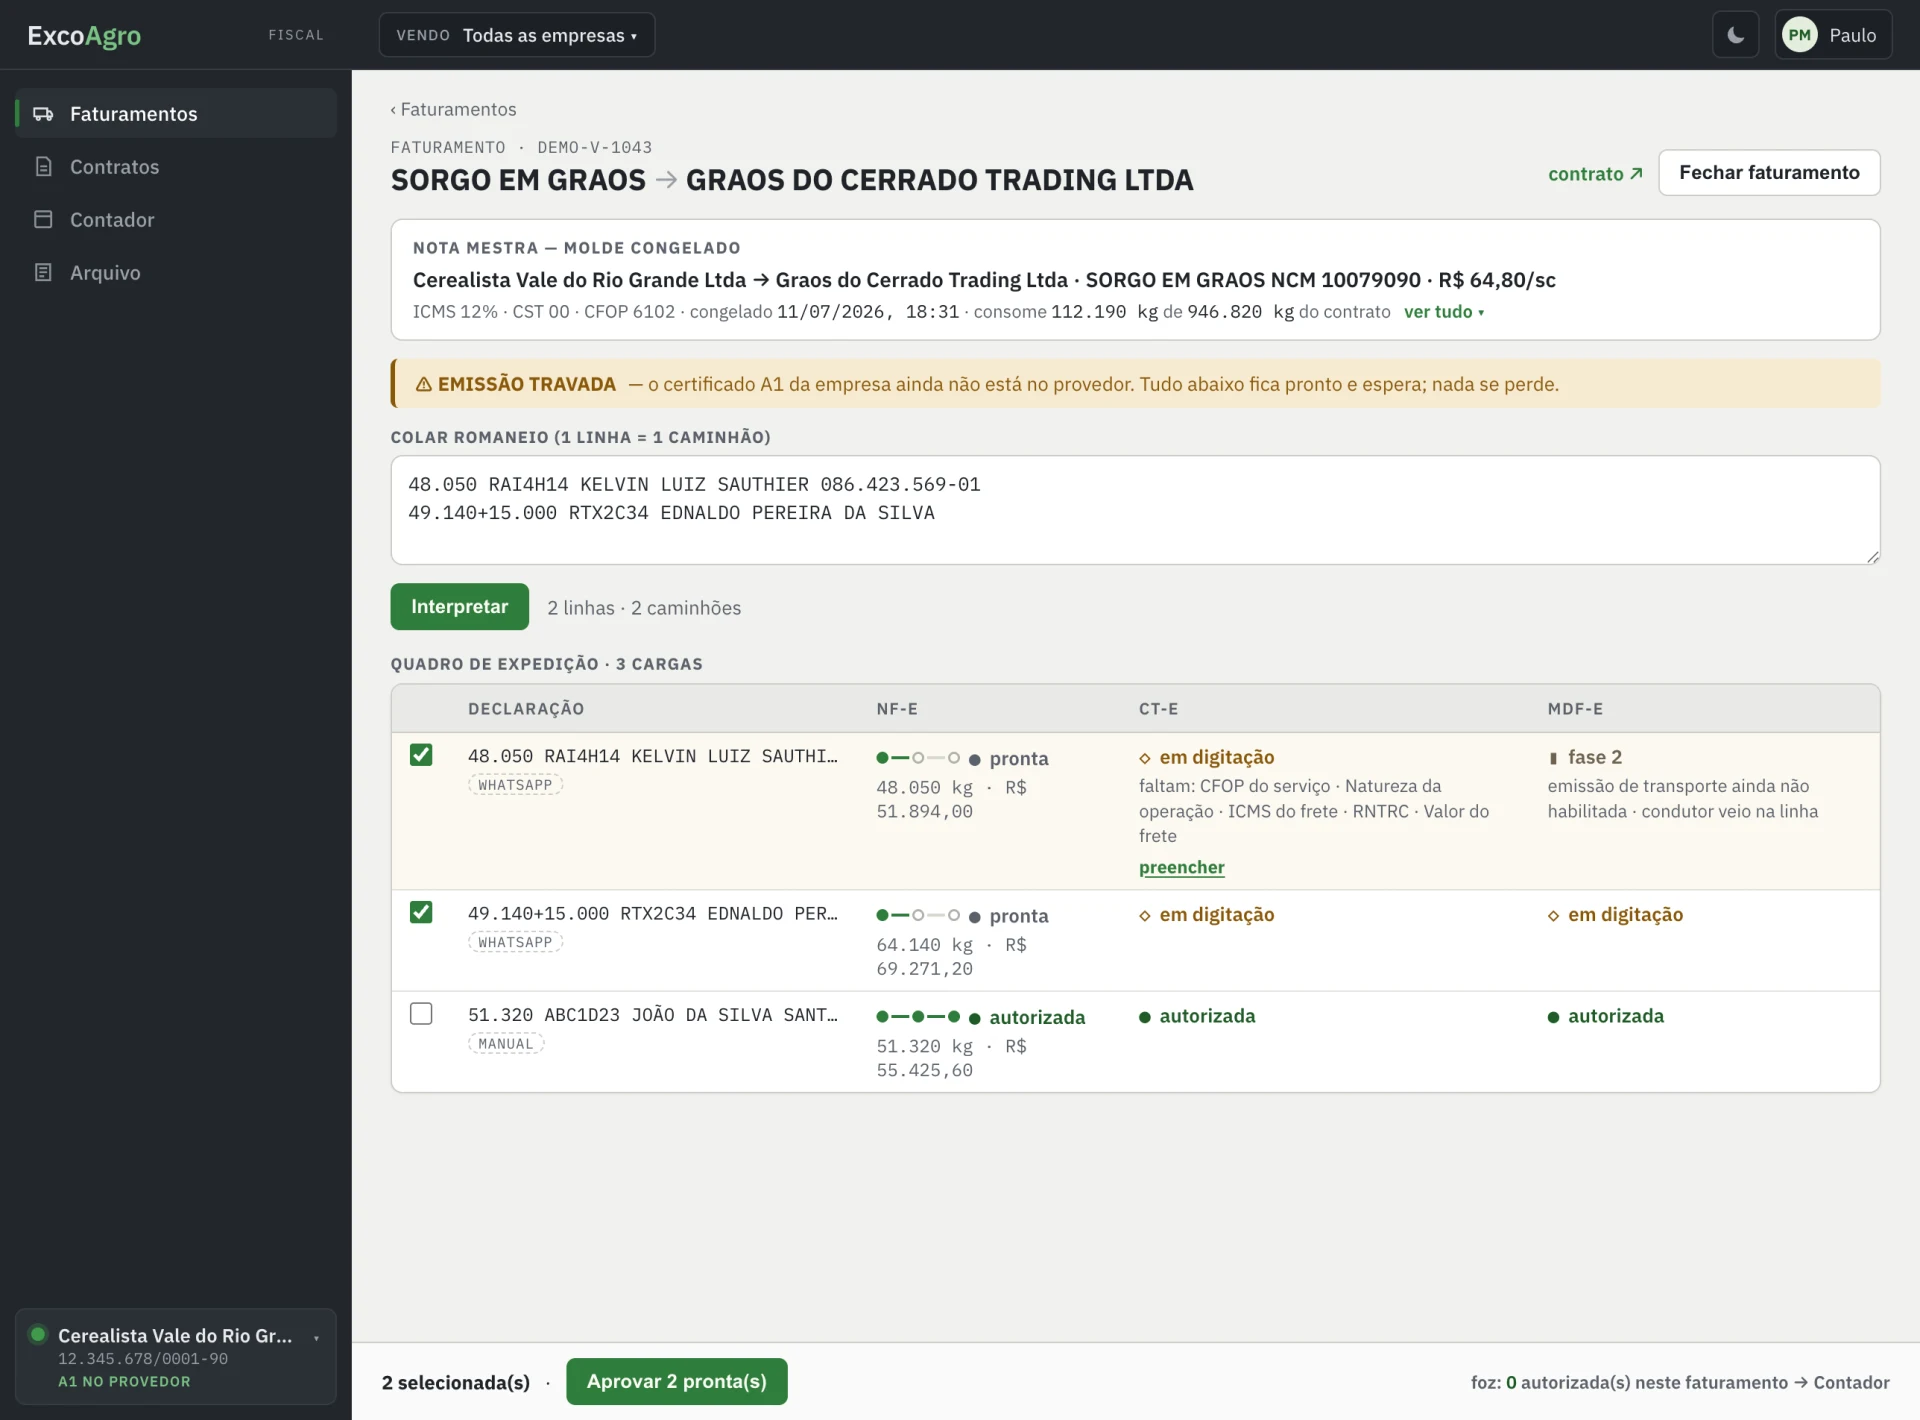
Task: Uncheck the 49.140+15.000 RTX2C34 load checkbox
Action: [x=421, y=912]
